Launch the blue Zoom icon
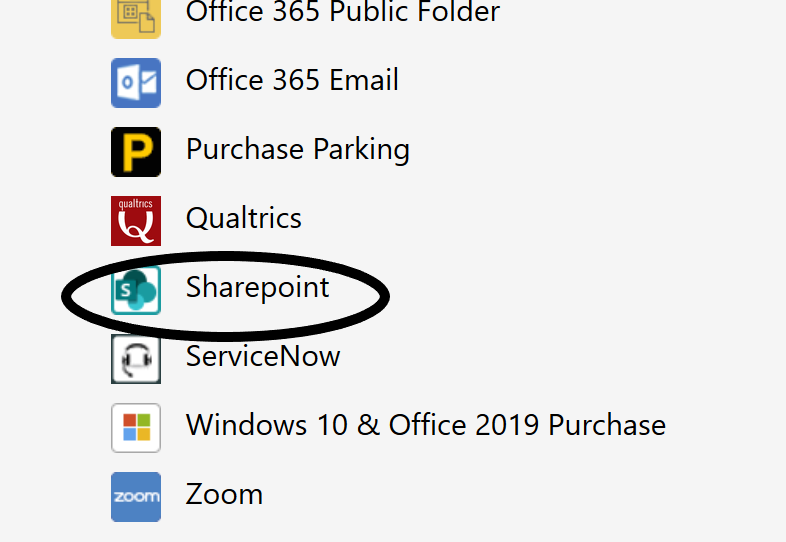The width and height of the screenshot is (786, 542). [135, 496]
